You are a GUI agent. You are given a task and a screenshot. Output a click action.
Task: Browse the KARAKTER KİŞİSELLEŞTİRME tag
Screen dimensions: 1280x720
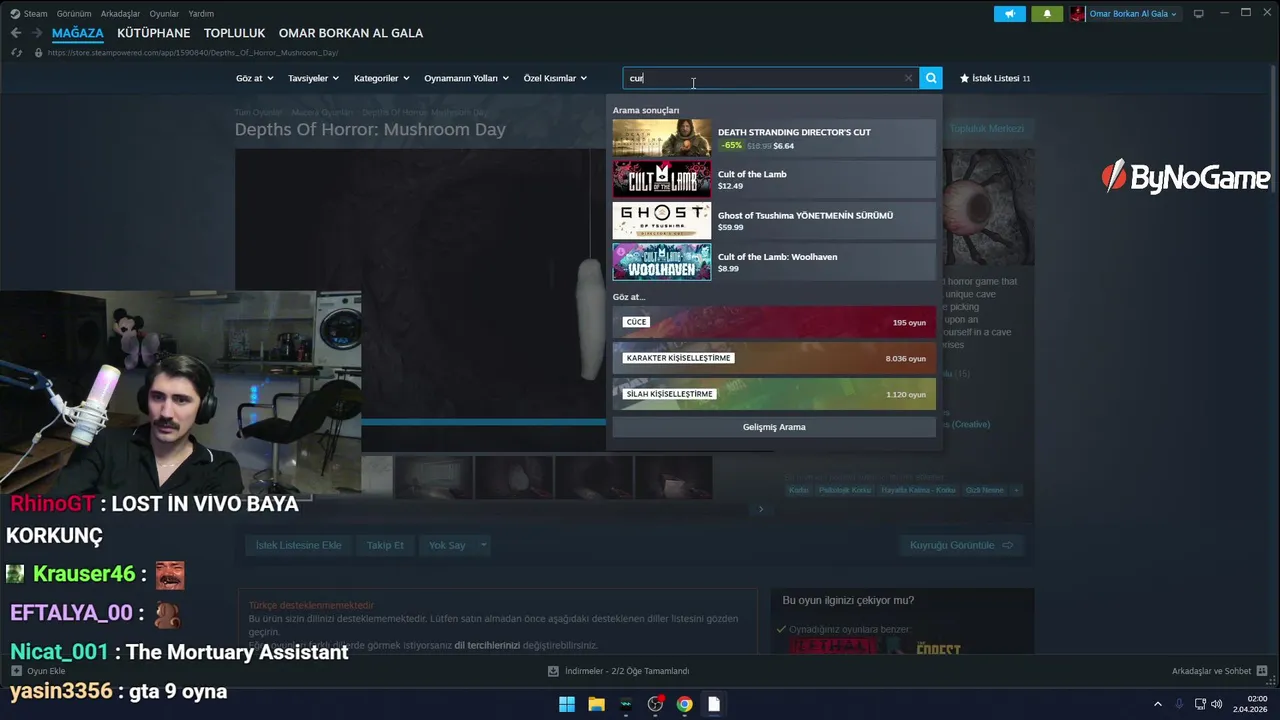coord(774,358)
